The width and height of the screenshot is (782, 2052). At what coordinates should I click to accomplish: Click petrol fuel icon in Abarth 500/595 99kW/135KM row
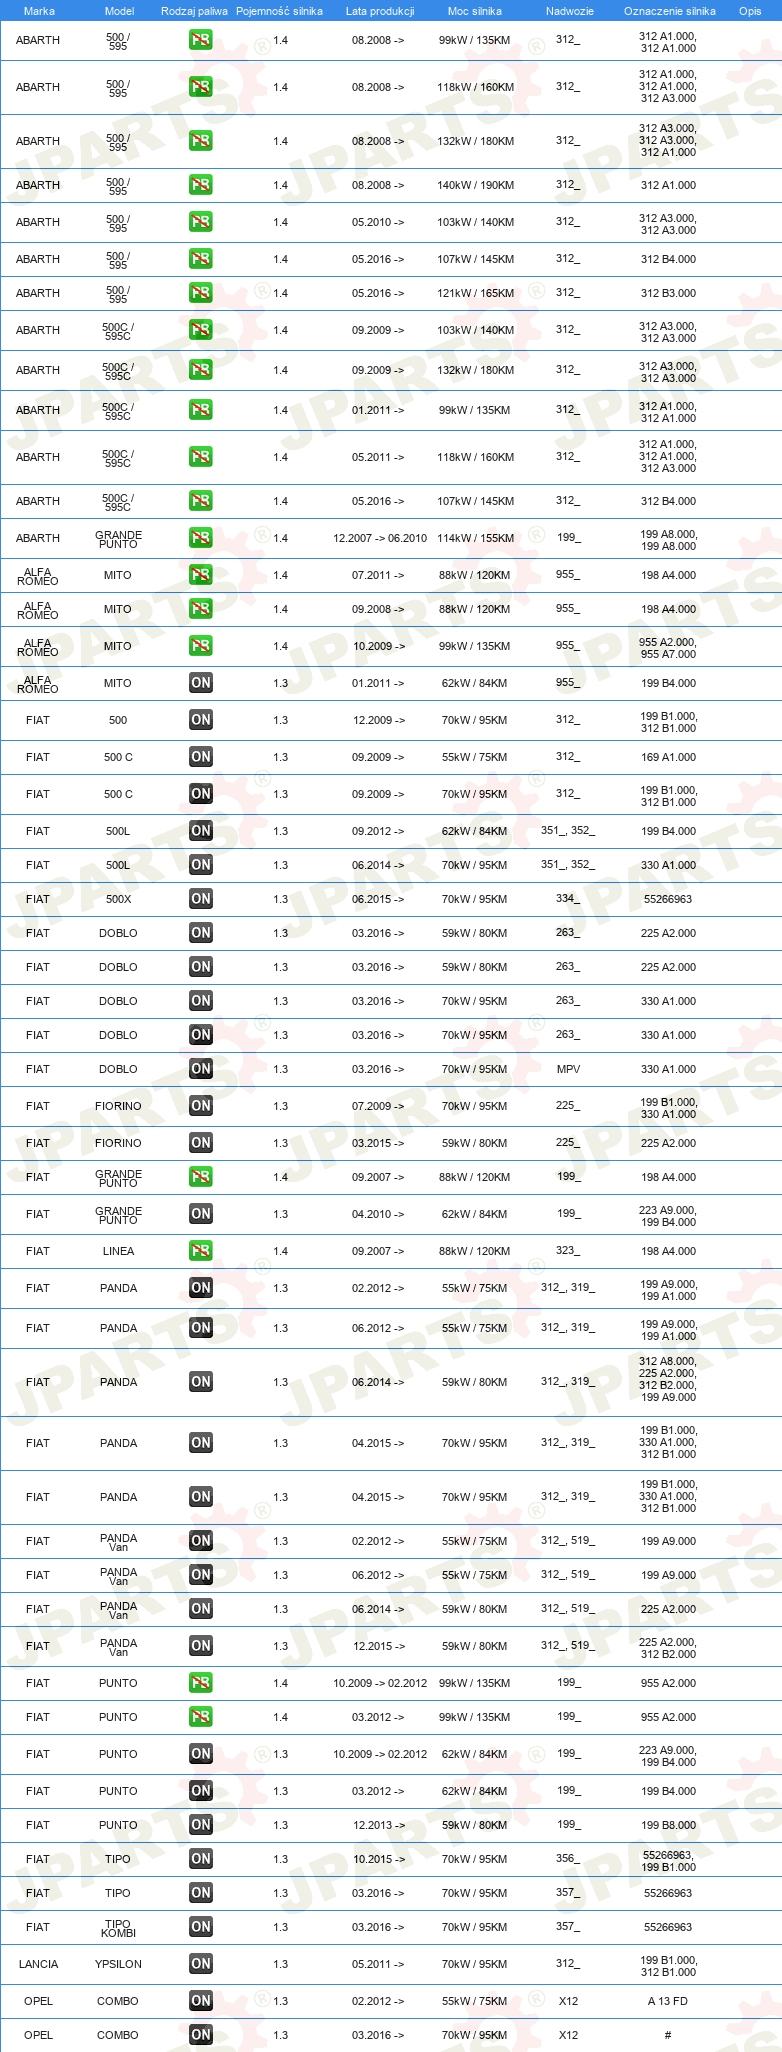click(200, 40)
